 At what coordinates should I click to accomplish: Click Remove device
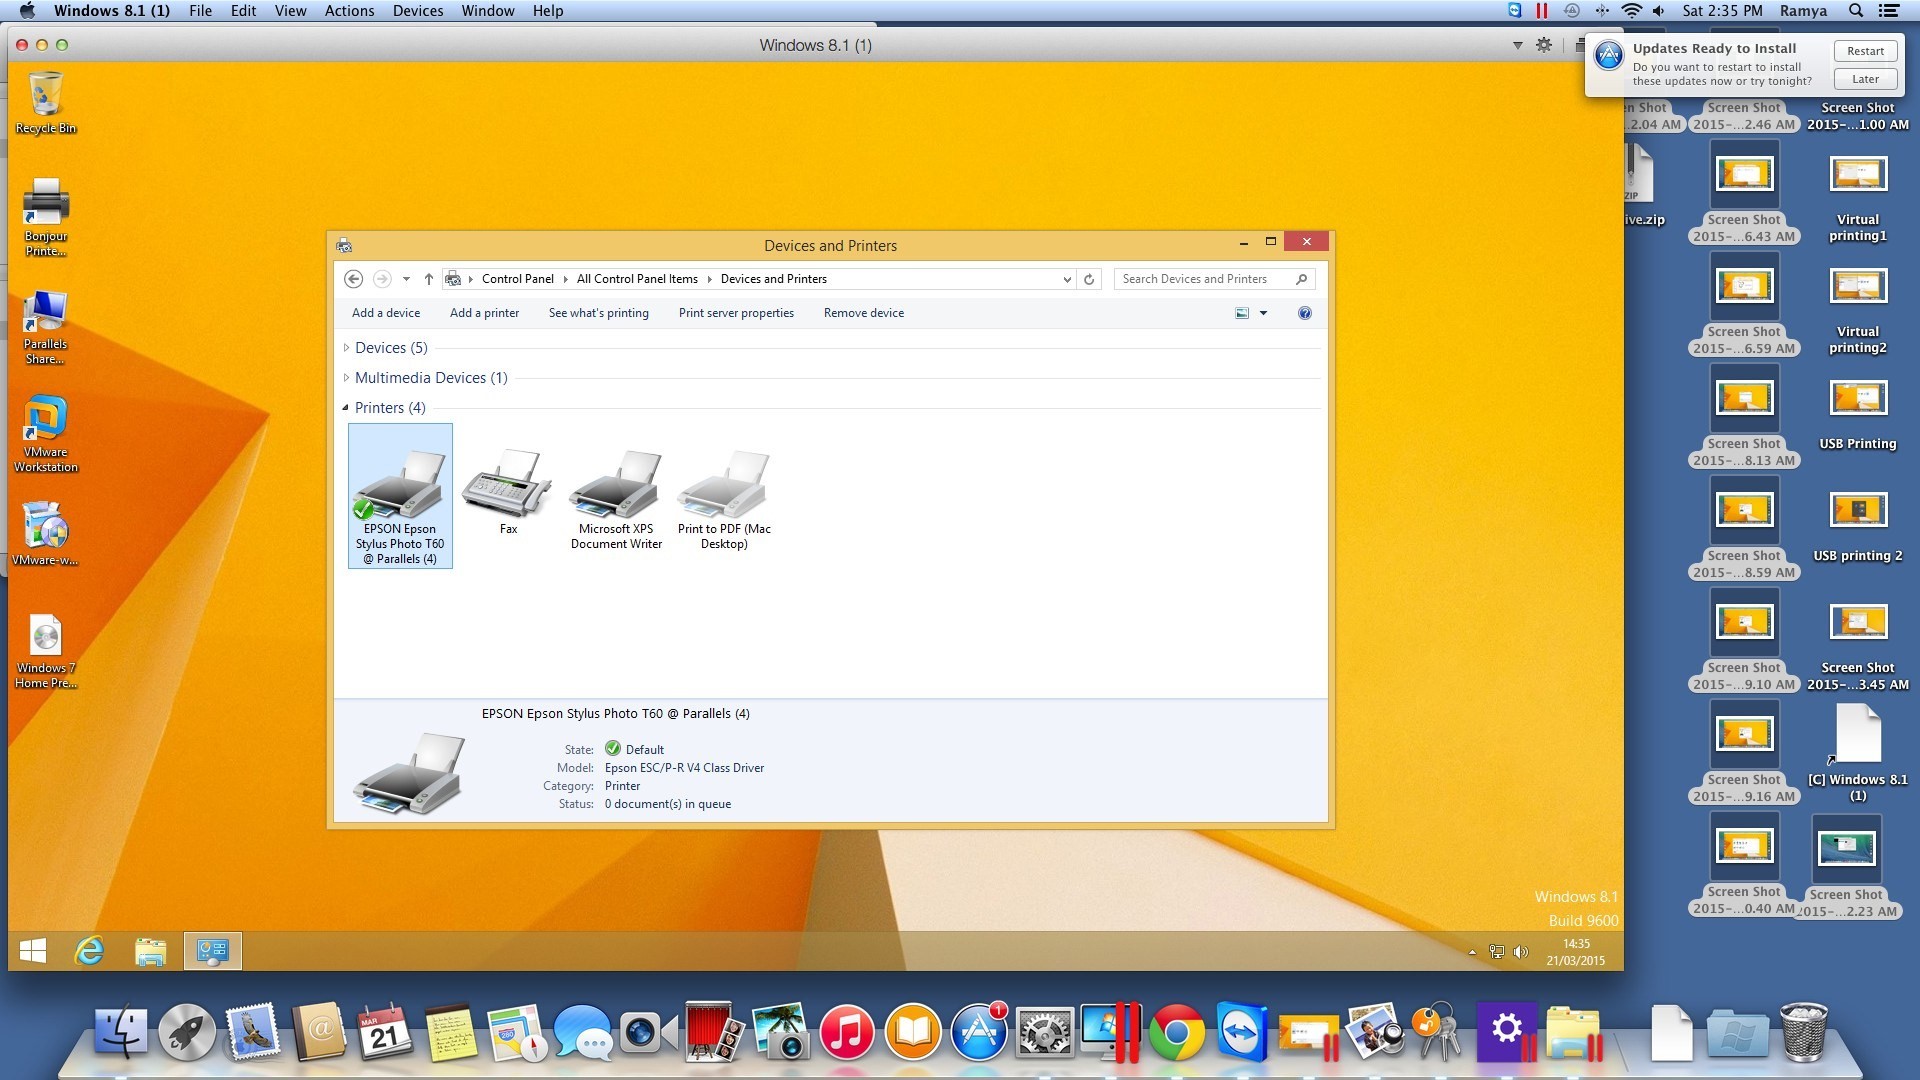(864, 313)
